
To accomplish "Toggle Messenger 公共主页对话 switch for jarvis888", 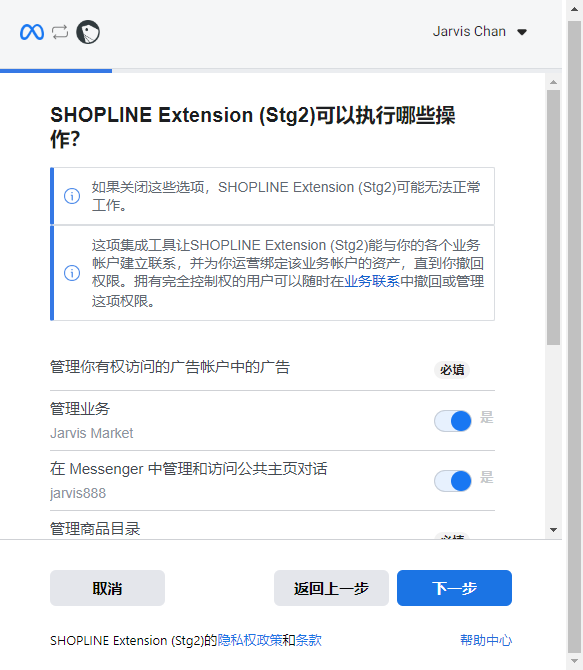I will [x=453, y=481].
